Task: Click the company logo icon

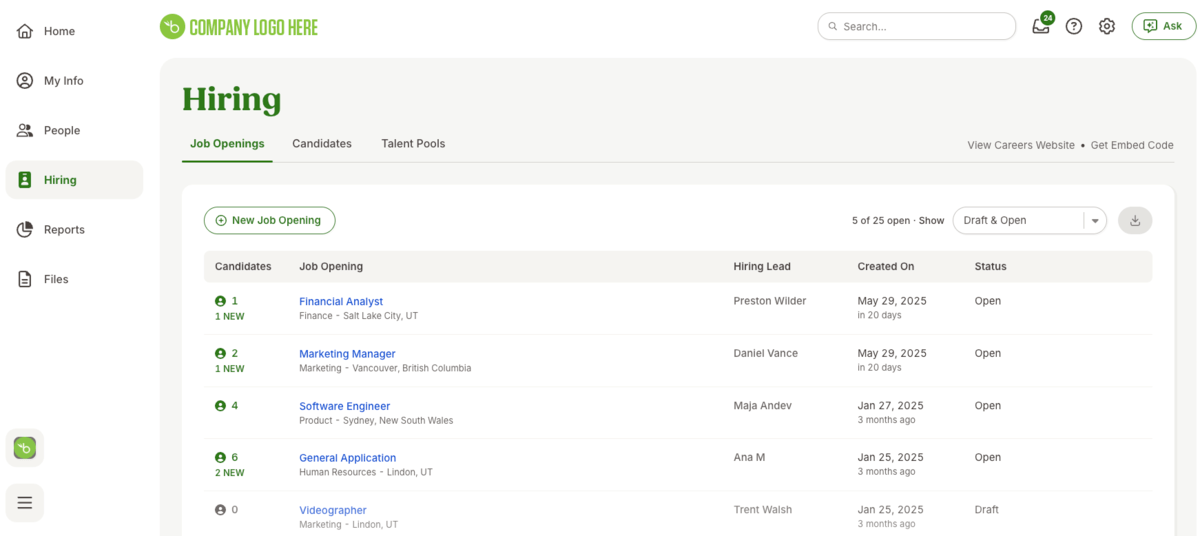Action: [173, 27]
